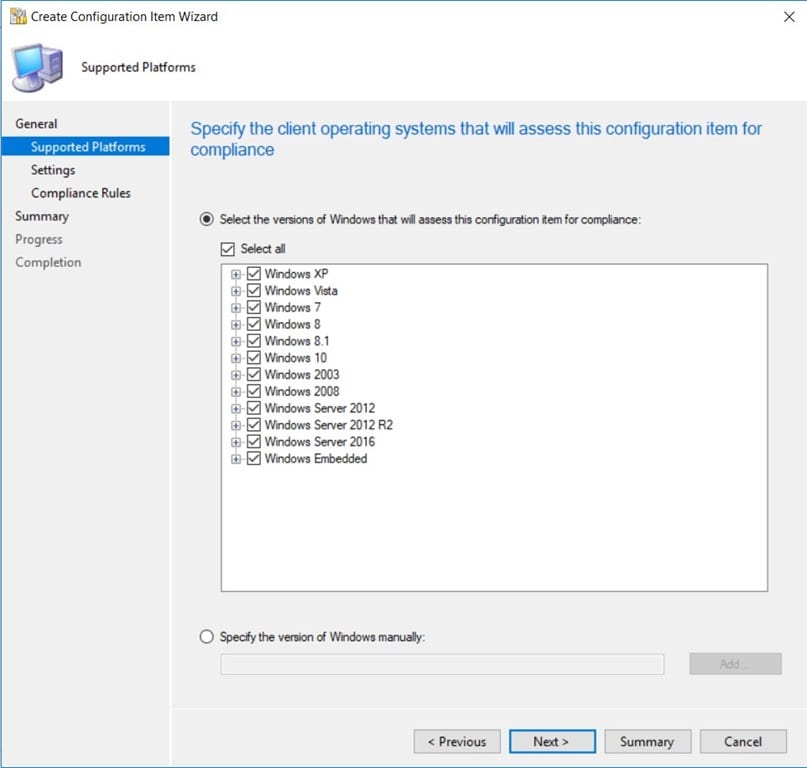Cancel the wizard

click(743, 742)
